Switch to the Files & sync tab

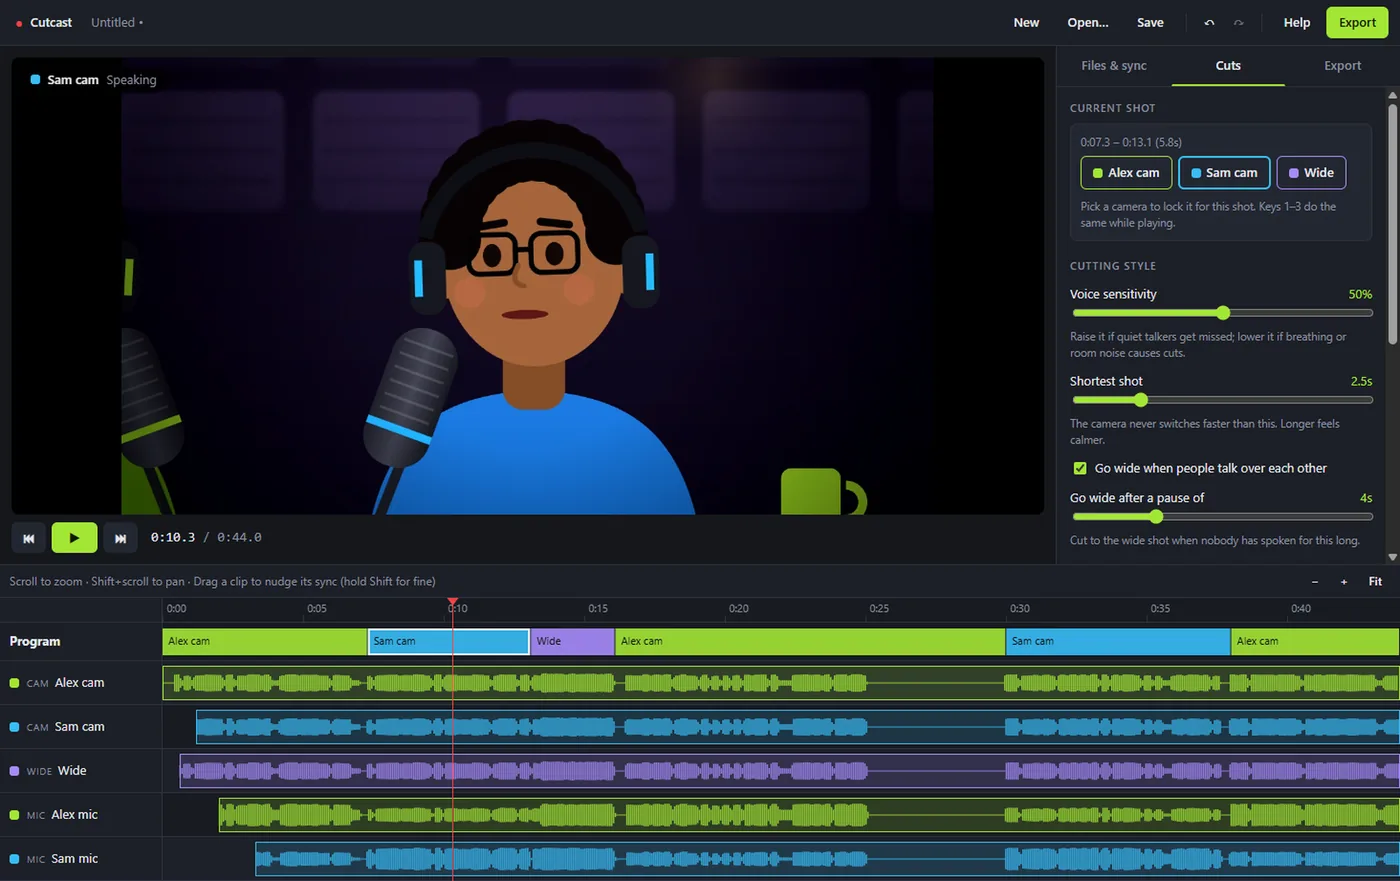click(1114, 66)
